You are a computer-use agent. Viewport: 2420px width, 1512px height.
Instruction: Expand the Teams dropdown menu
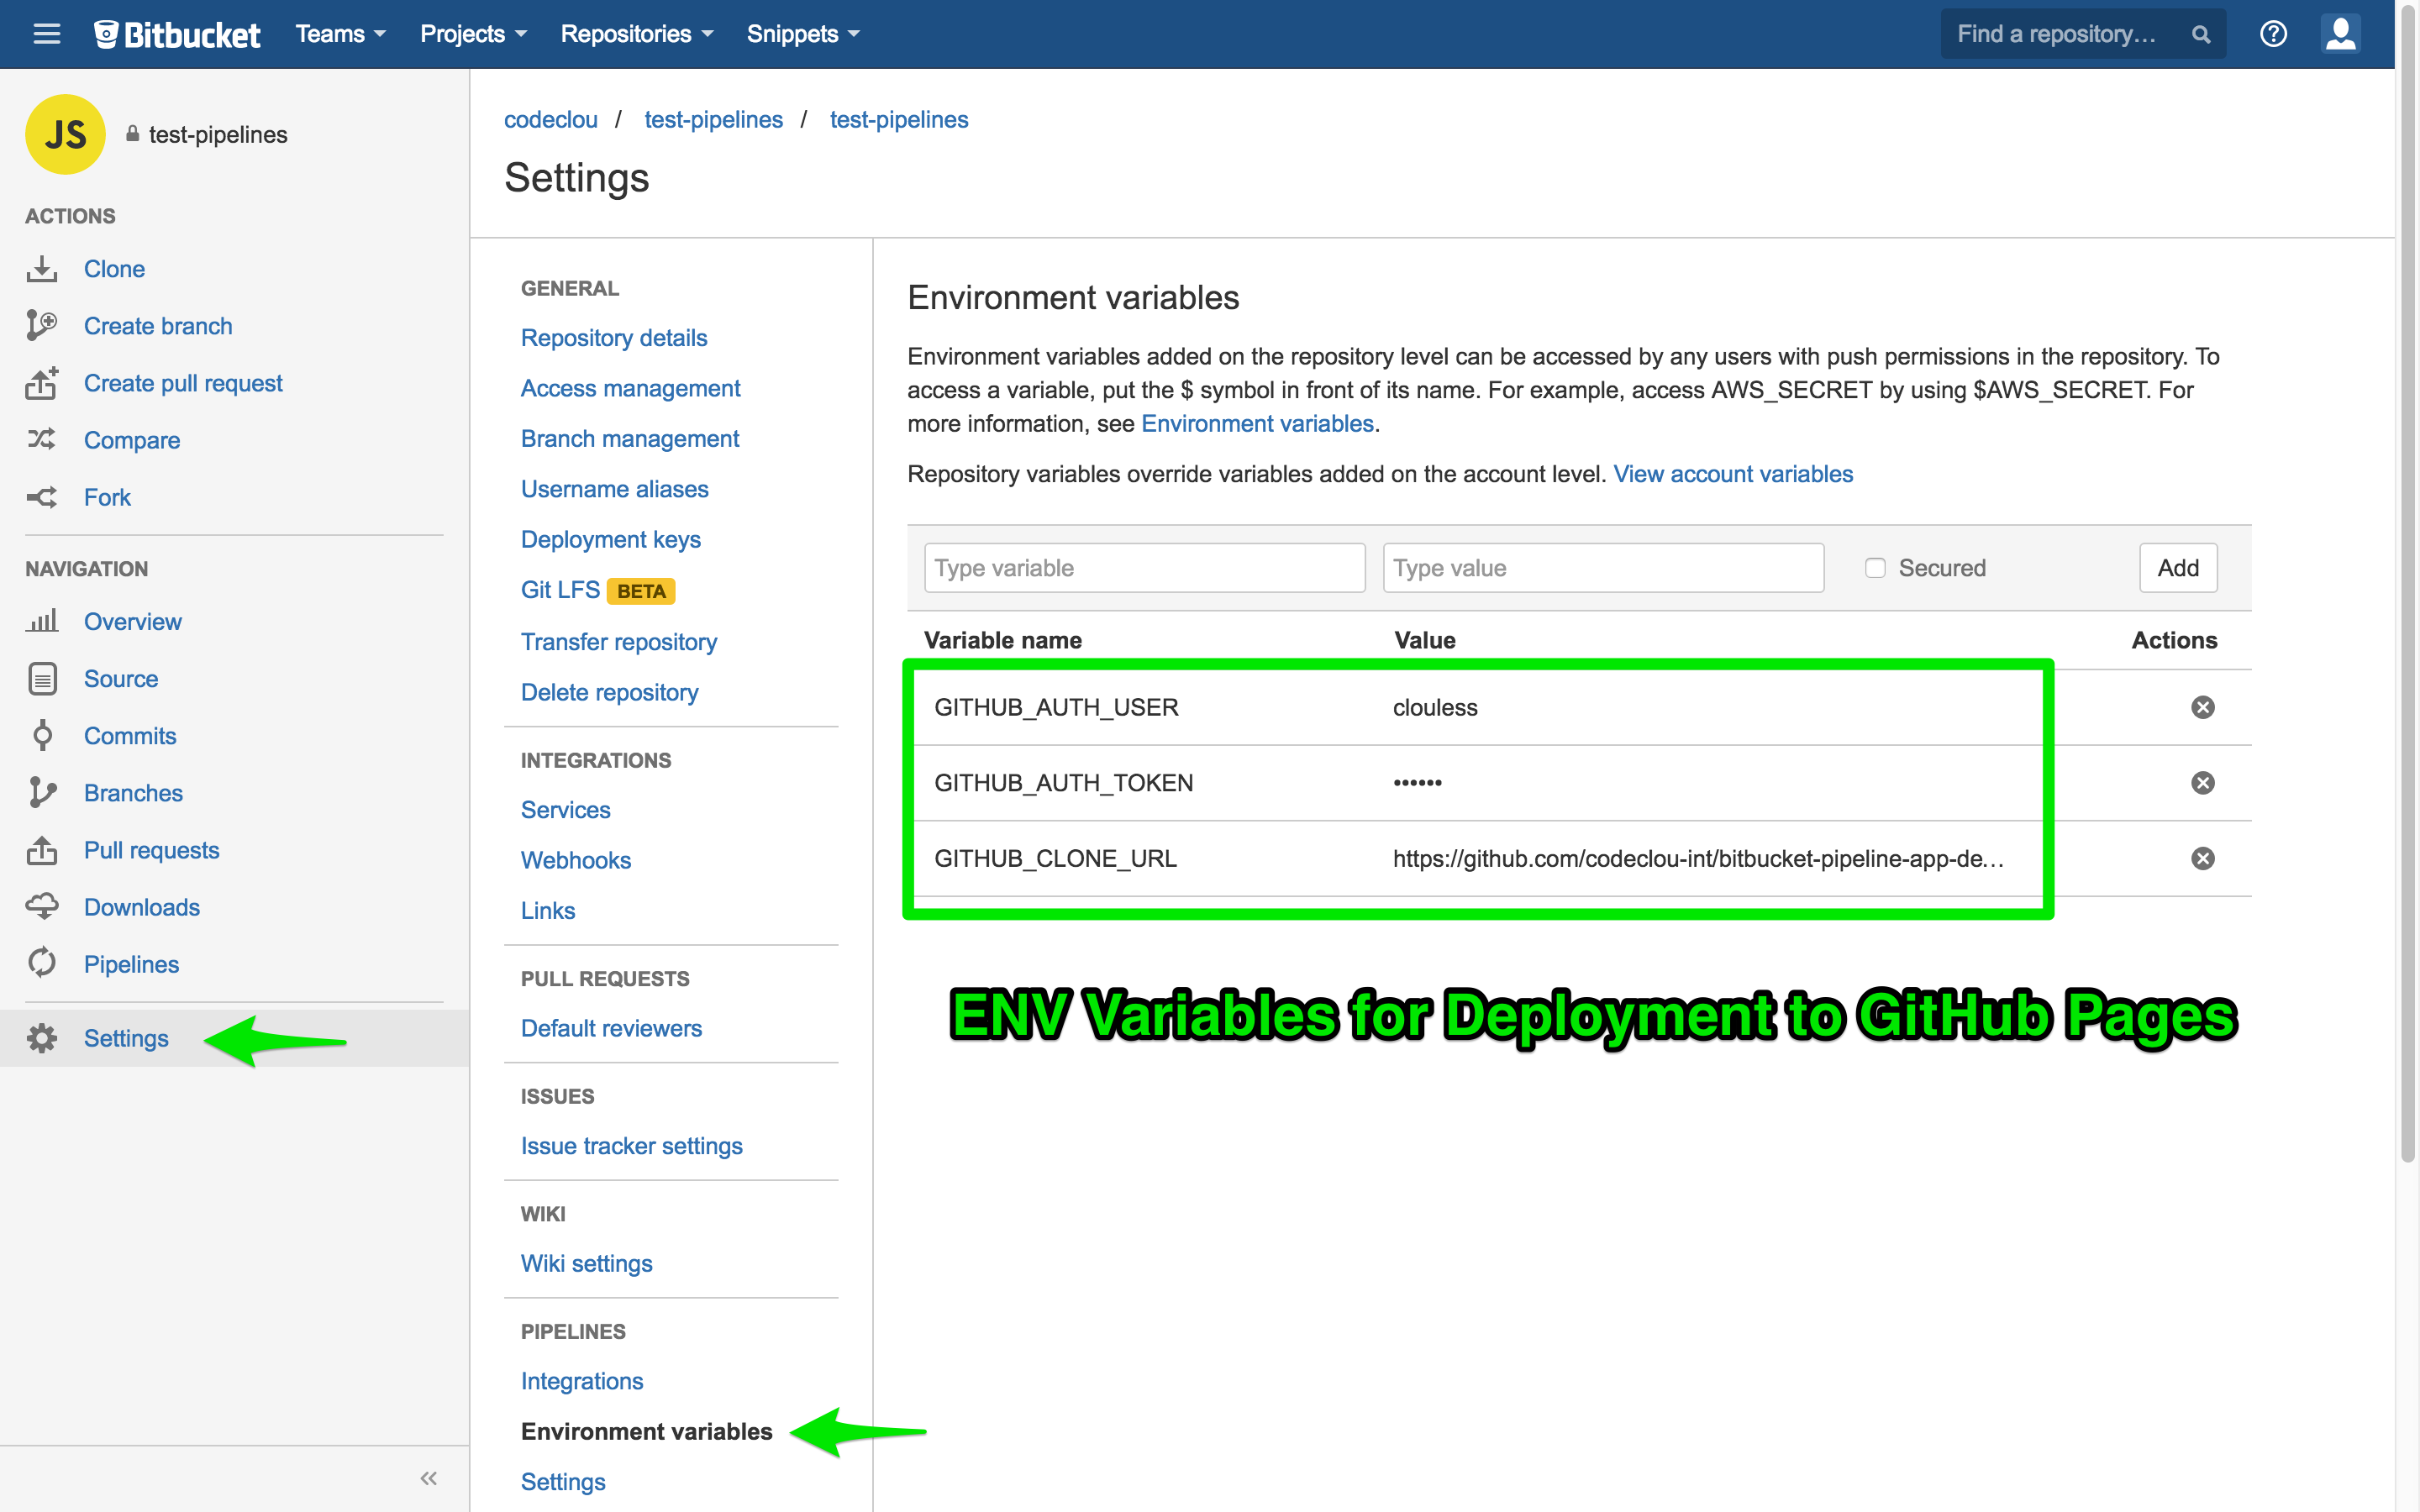click(340, 34)
